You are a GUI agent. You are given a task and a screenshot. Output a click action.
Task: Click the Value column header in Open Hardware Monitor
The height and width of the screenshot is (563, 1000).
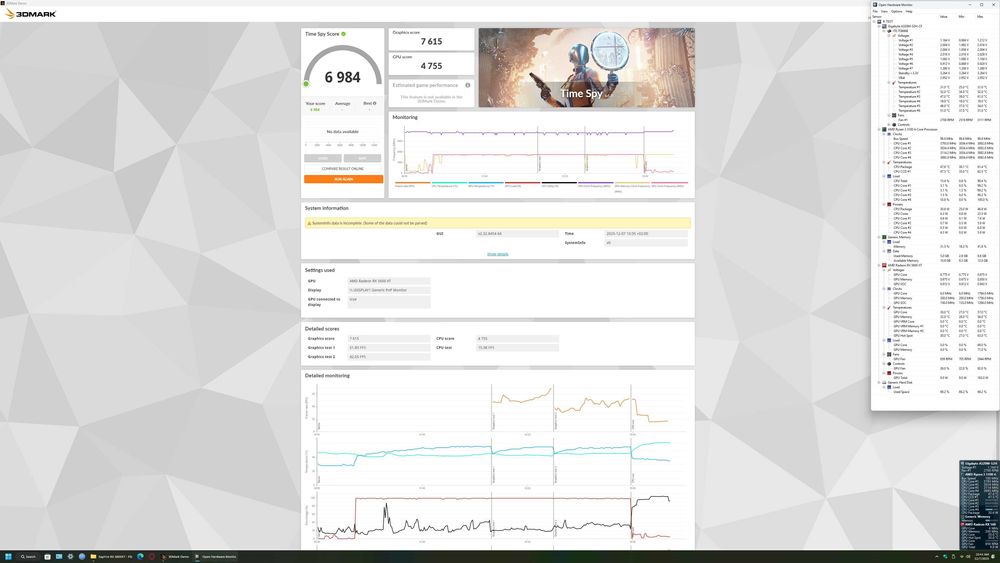click(943, 17)
